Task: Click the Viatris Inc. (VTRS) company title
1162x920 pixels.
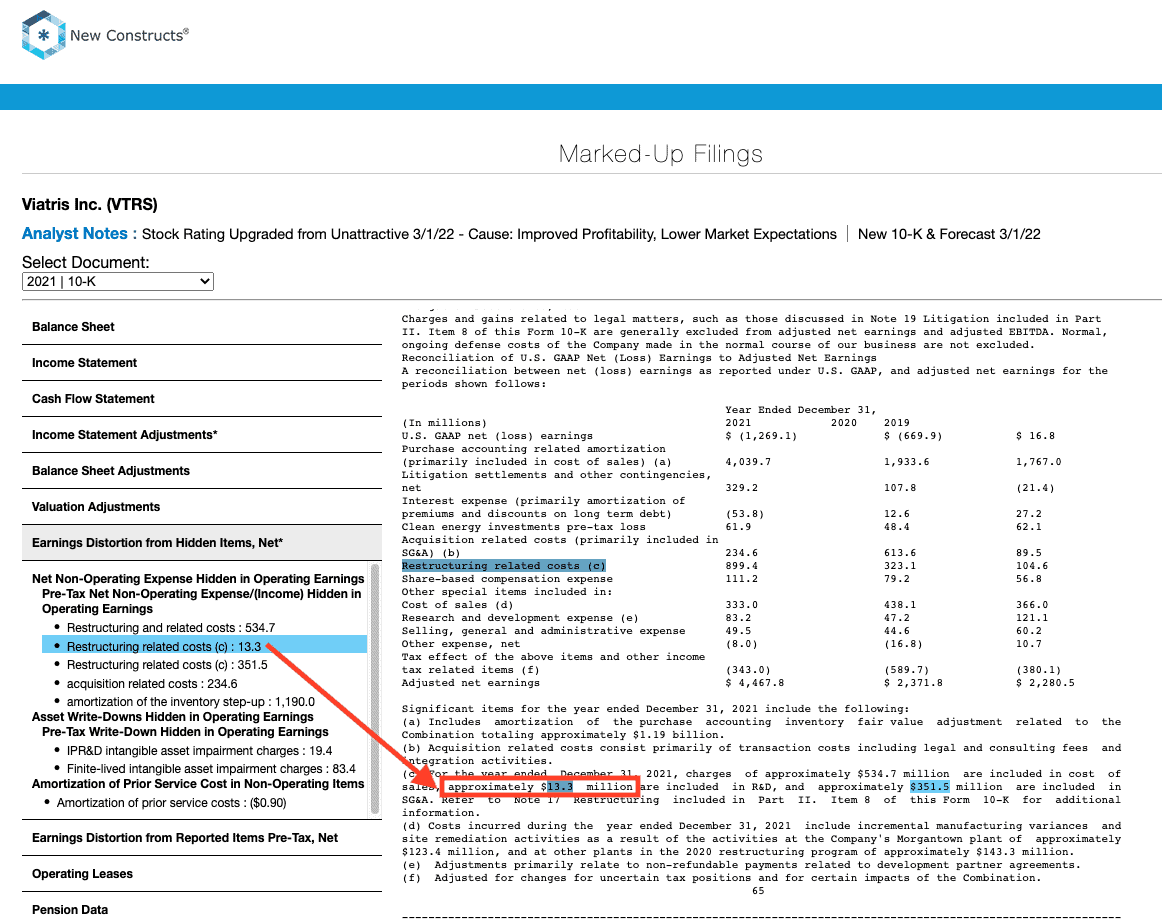Action: coord(90,205)
